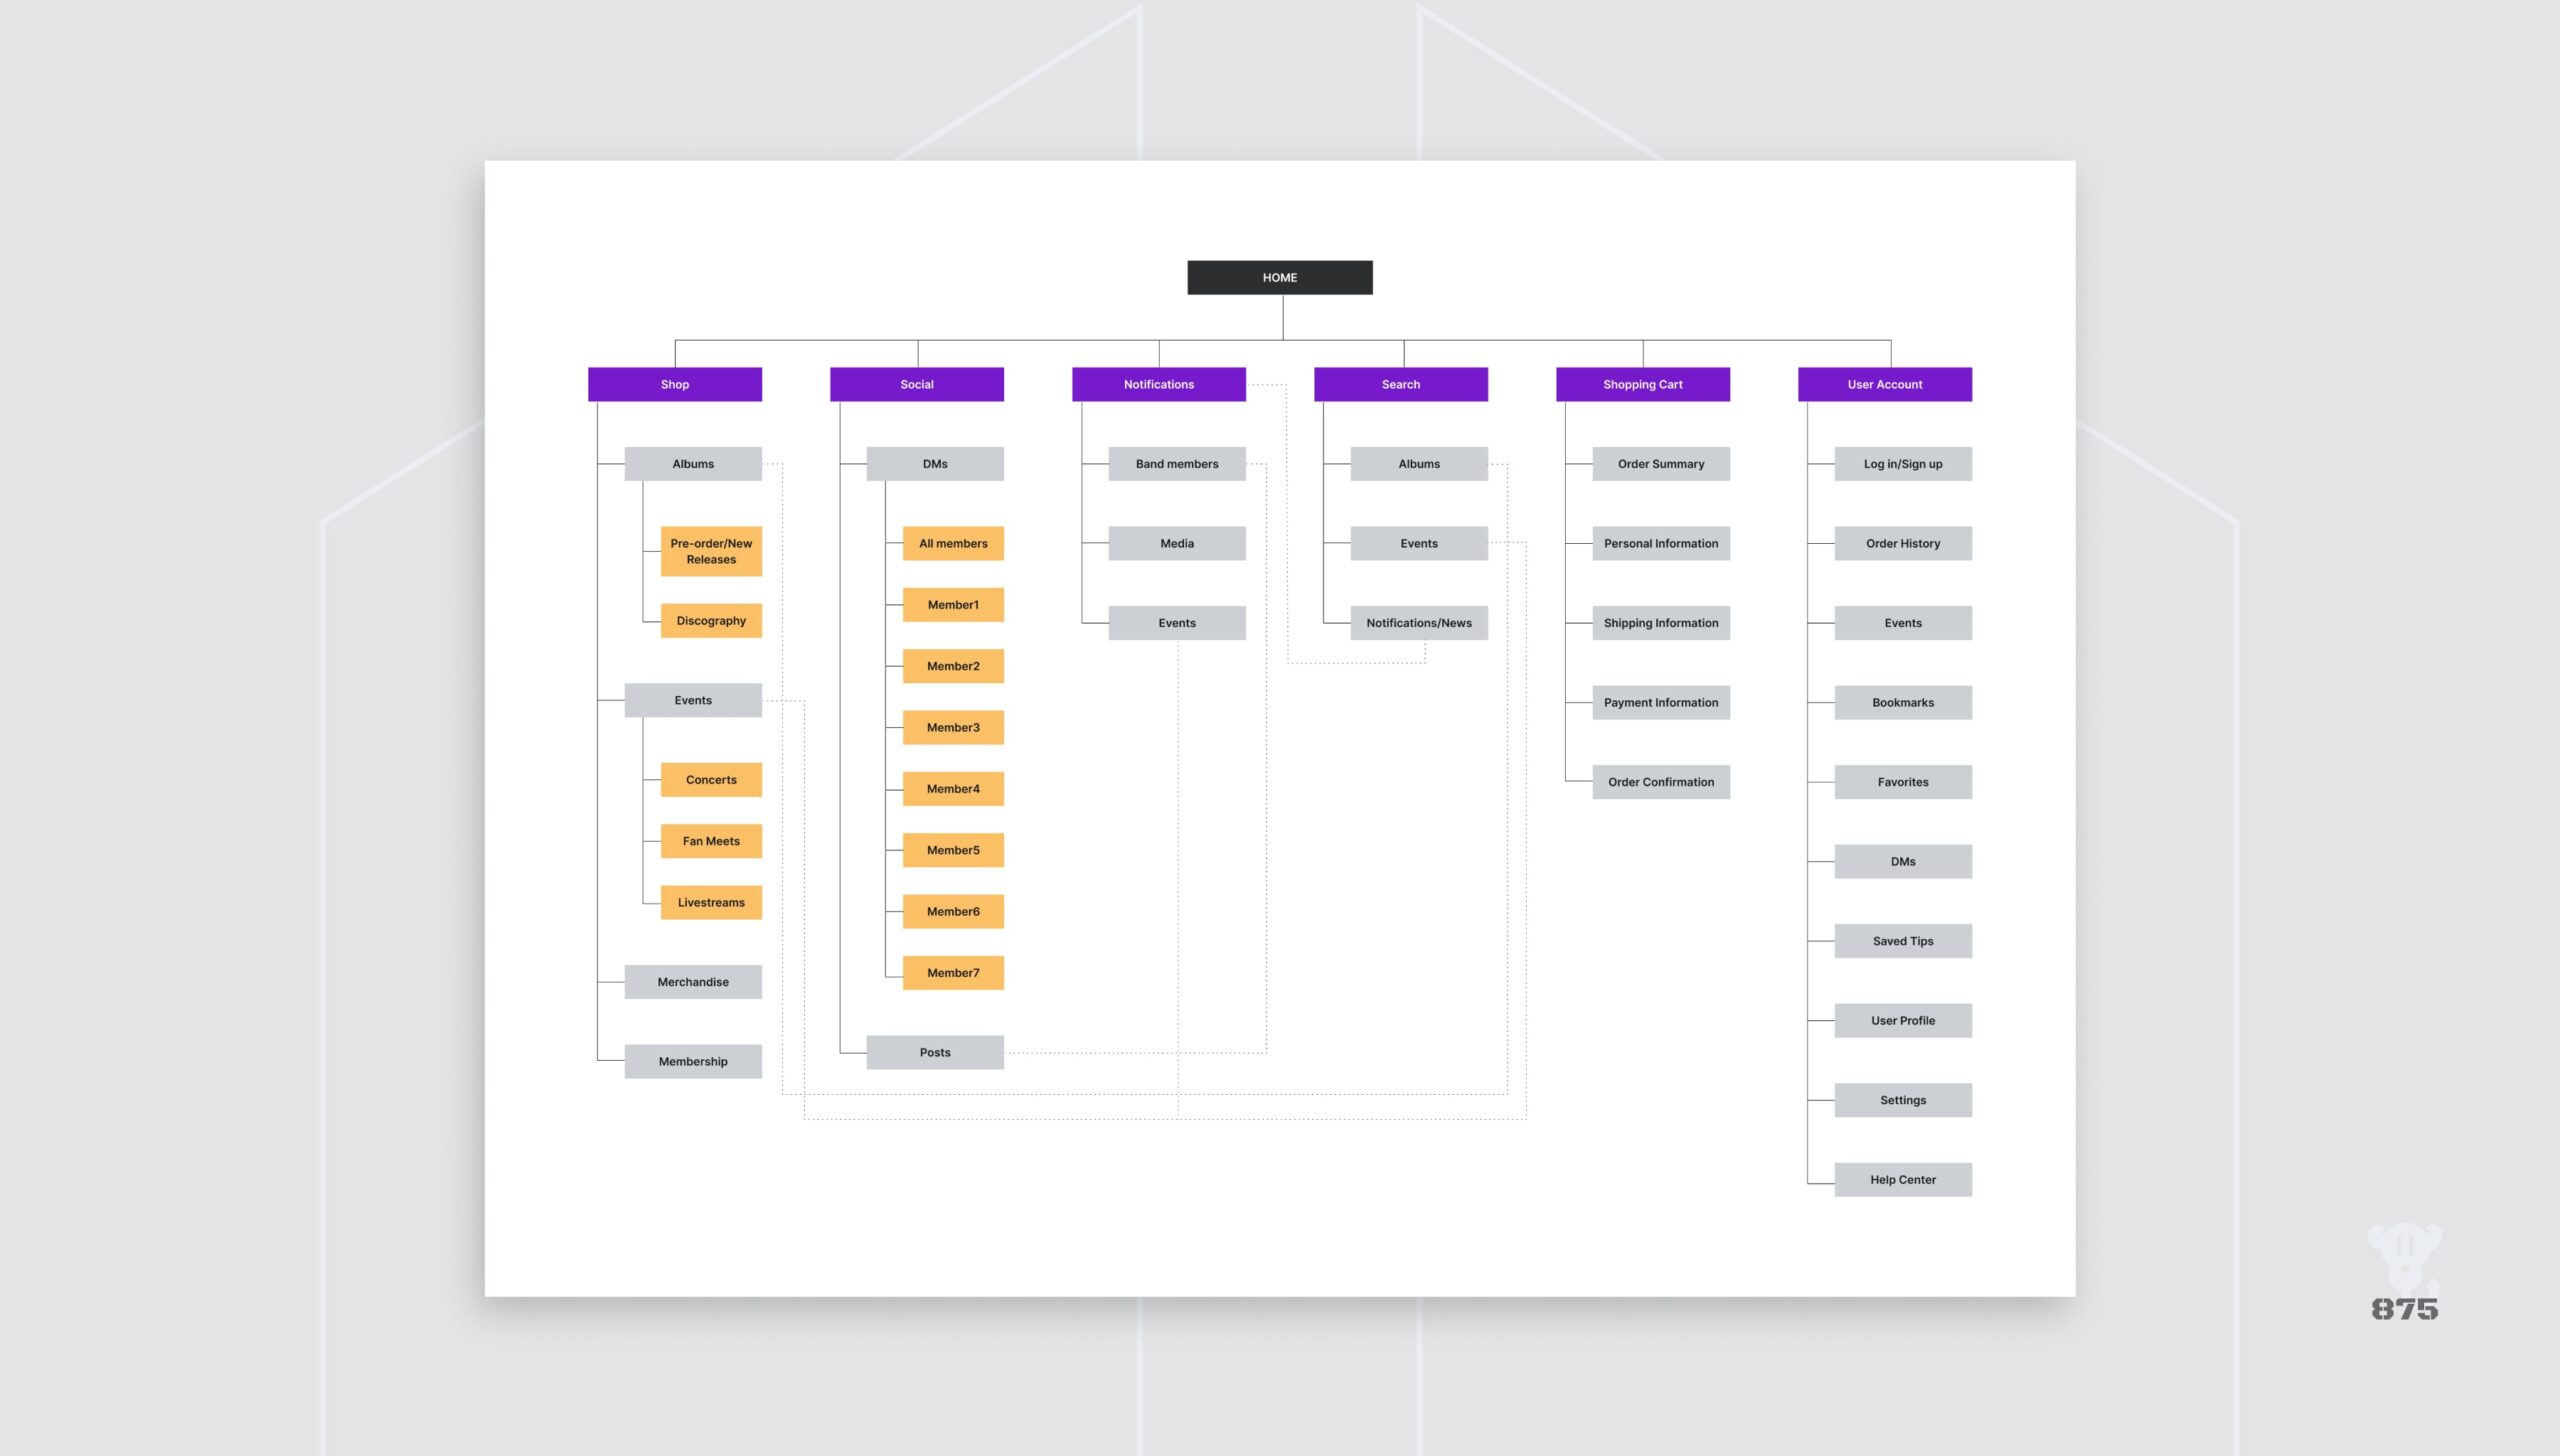Click the Posts node under Social

point(934,1050)
